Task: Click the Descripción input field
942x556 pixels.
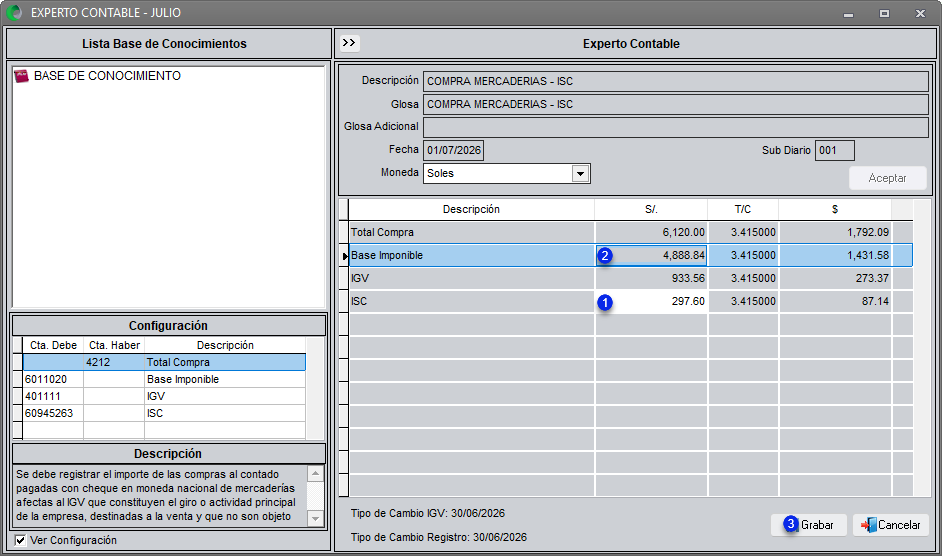Action: coord(676,81)
